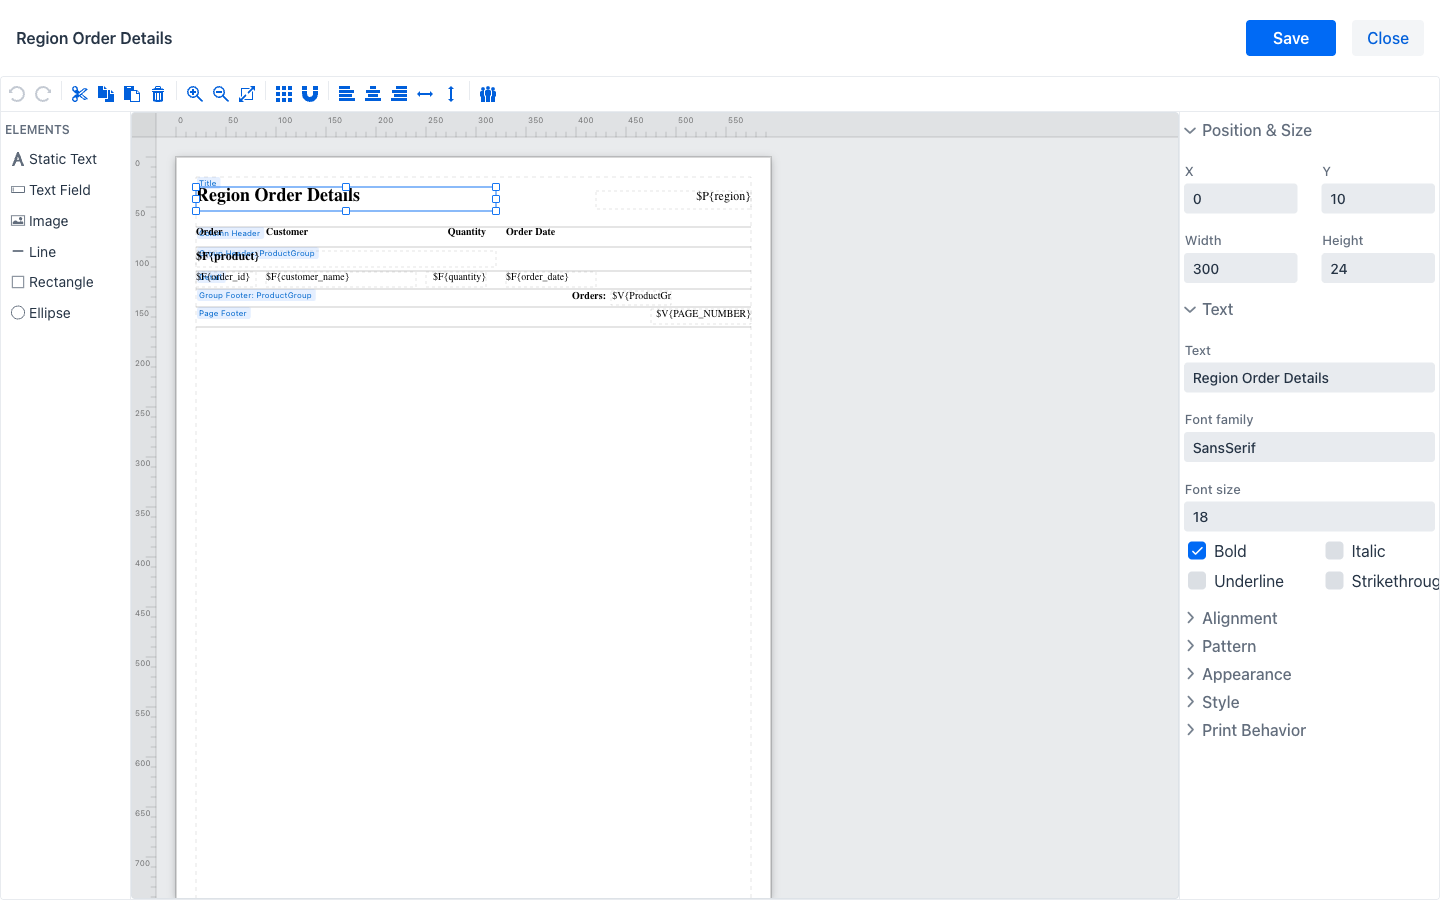Click the undo arrow icon
The width and height of the screenshot is (1440, 900).
(x=17, y=94)
